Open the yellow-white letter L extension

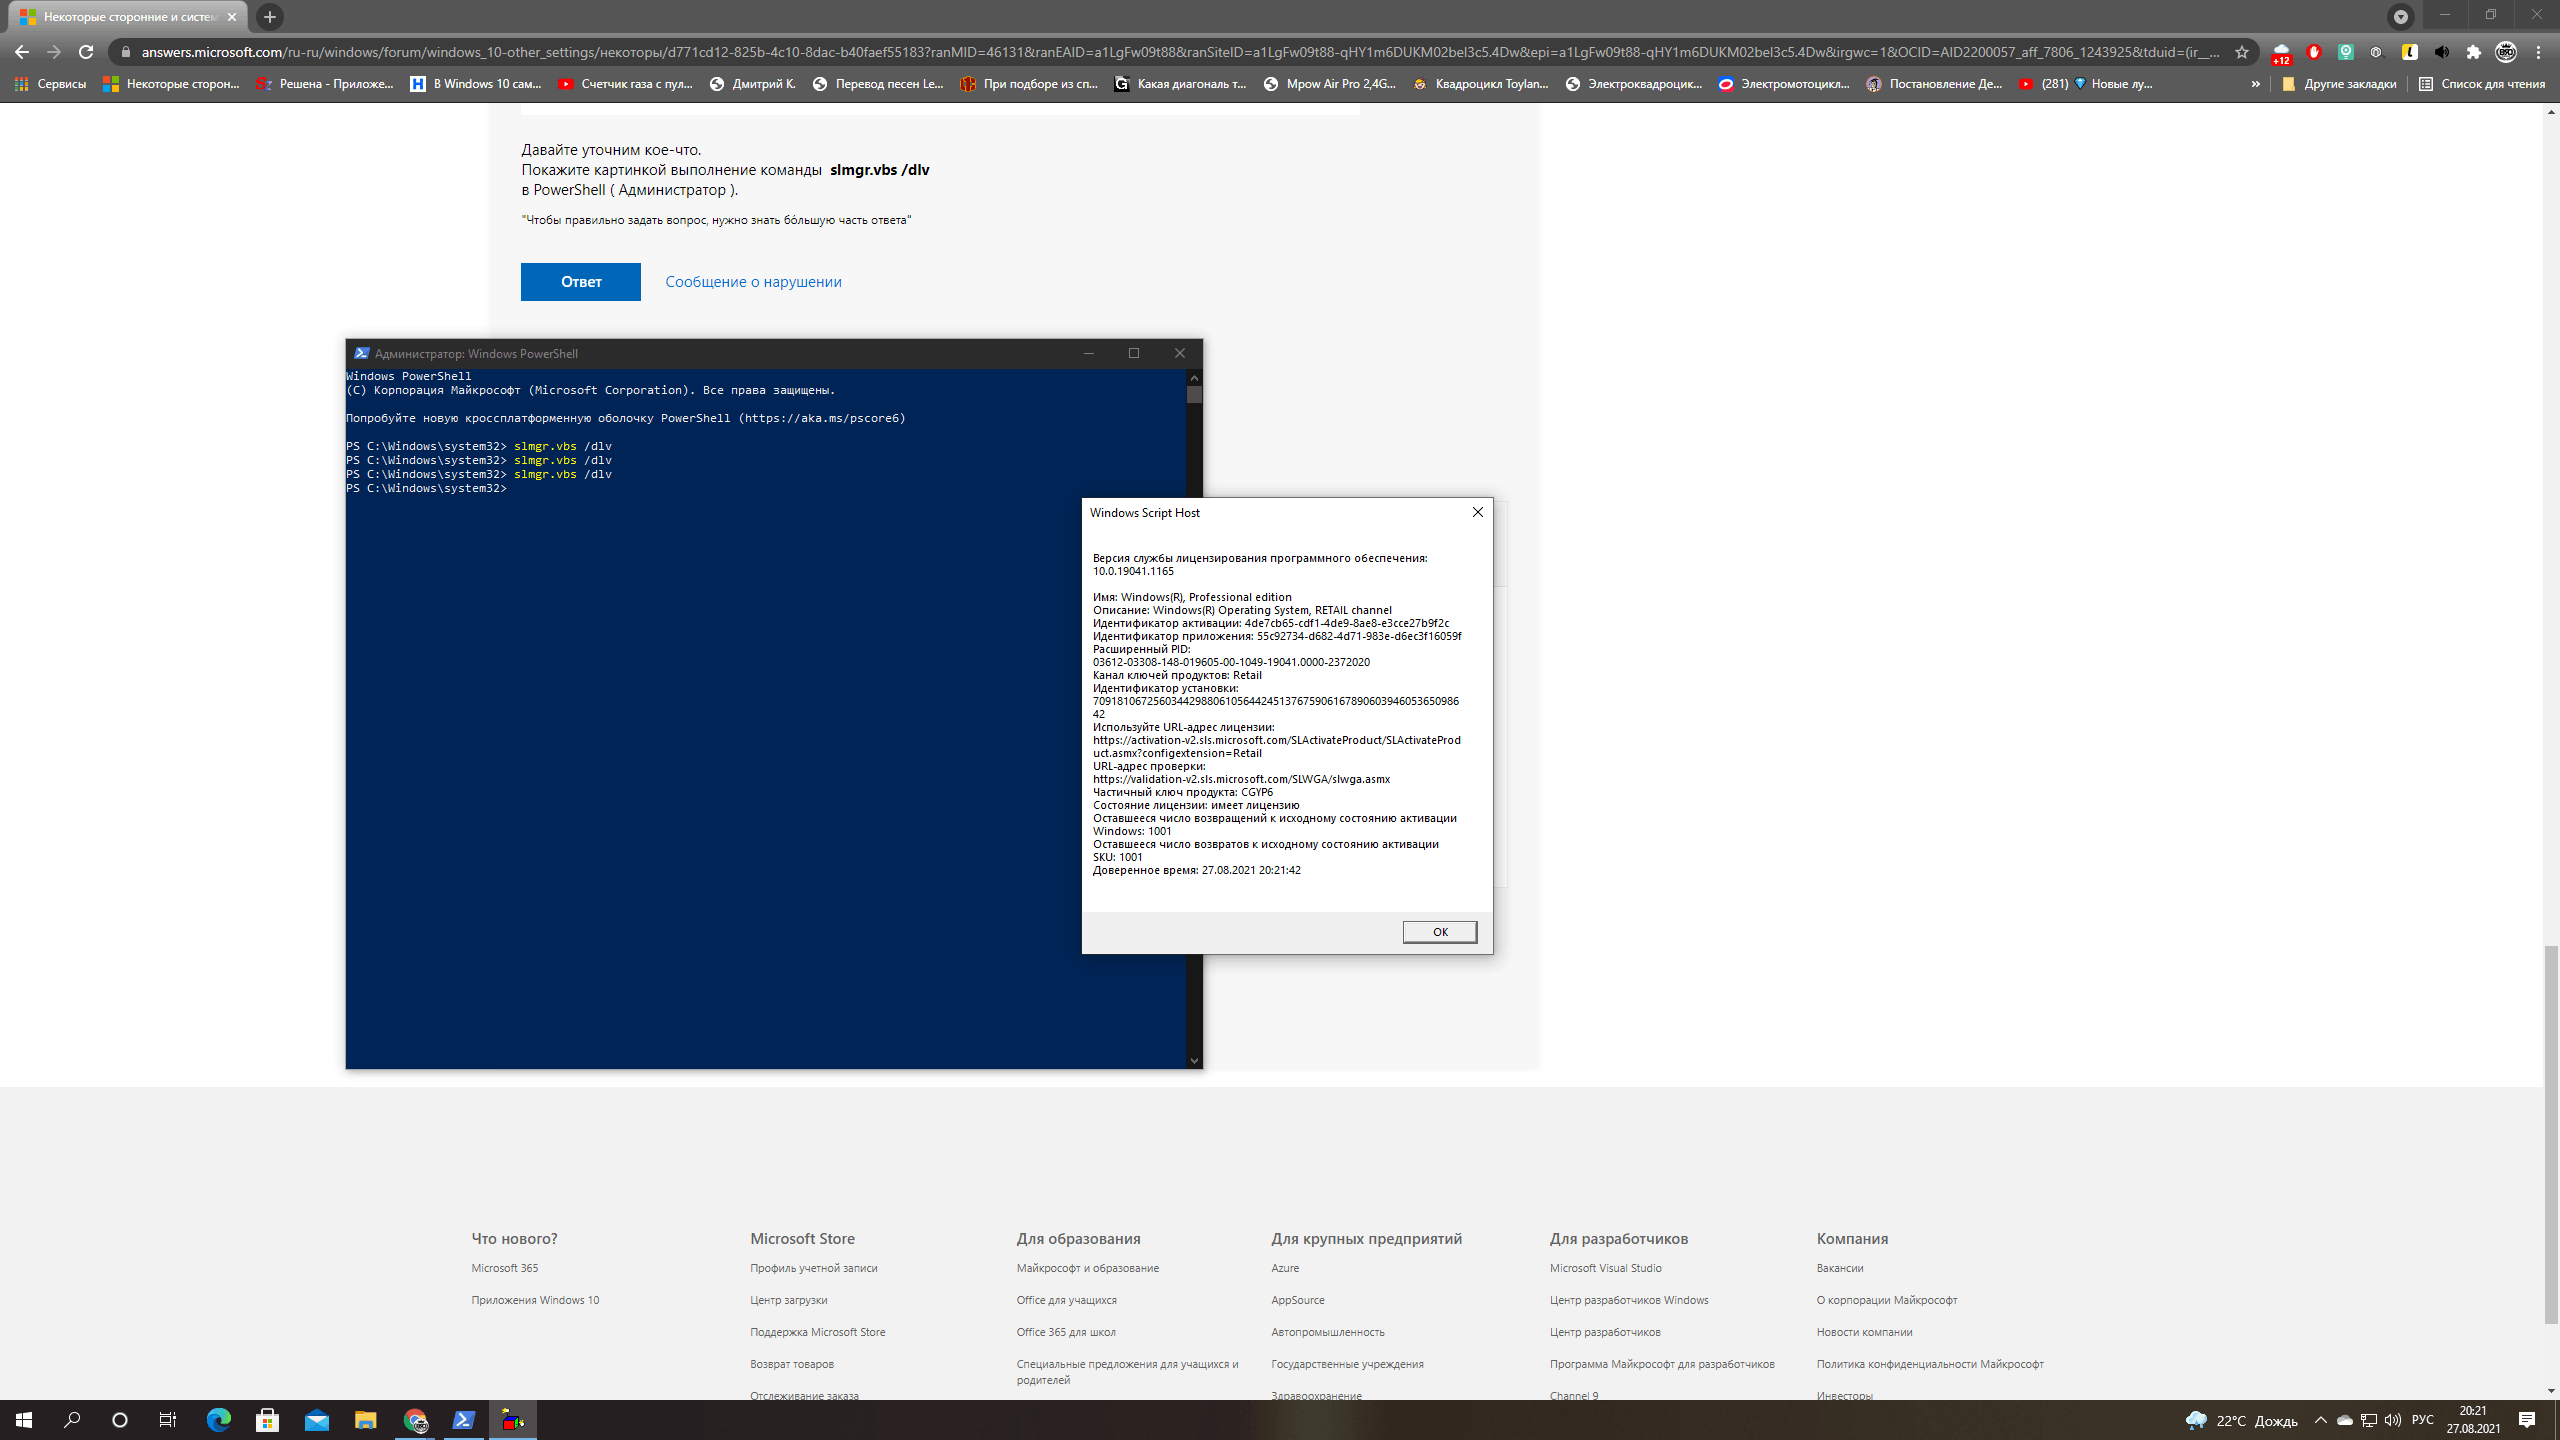(x=2410, y=52)
